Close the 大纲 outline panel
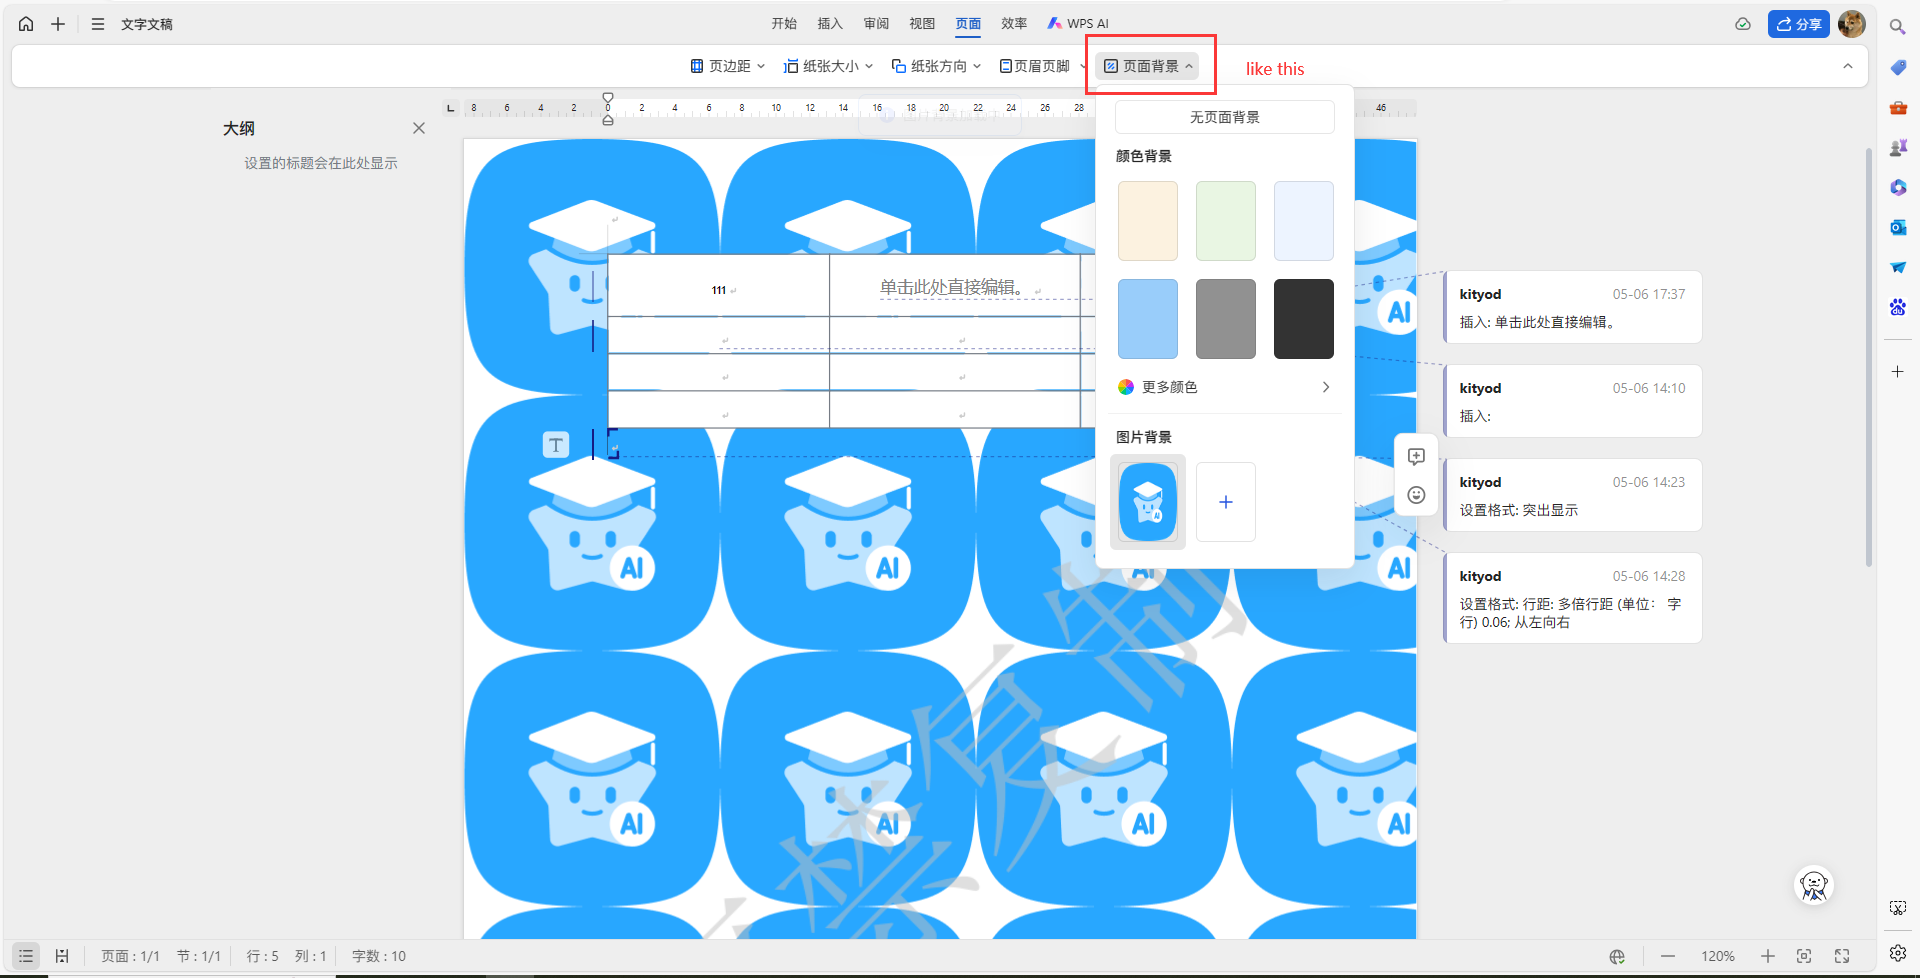This screenshot has width=1920, height=978. point(419,128)
